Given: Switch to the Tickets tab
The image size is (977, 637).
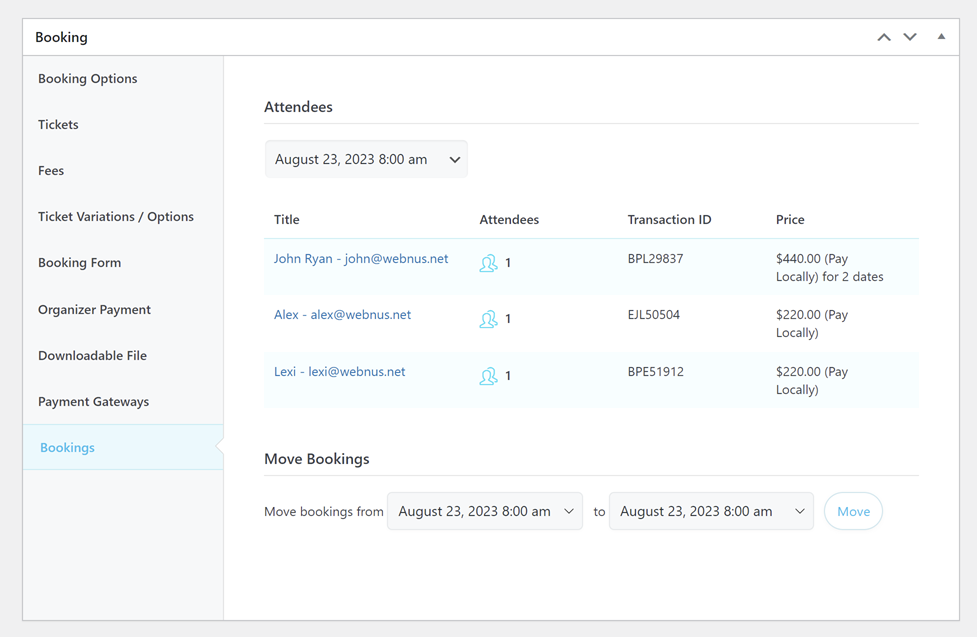Looking at the screenshot, I should coord(58,124).
